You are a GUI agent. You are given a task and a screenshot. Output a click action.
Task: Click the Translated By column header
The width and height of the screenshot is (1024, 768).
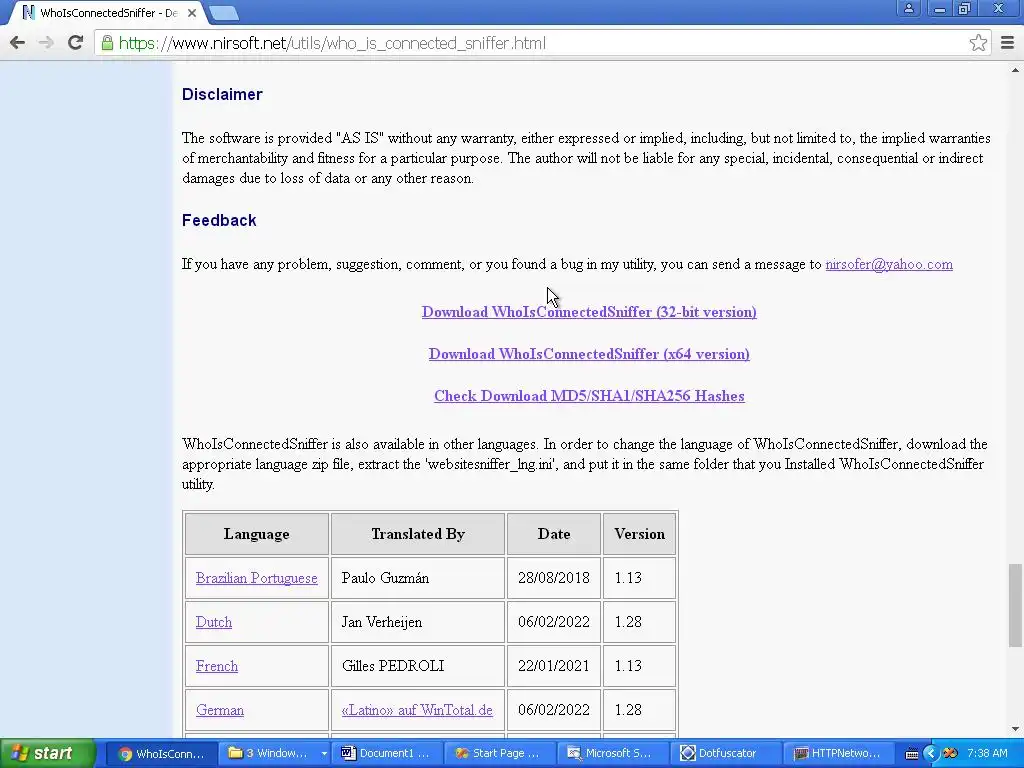[x=418, y=534]
